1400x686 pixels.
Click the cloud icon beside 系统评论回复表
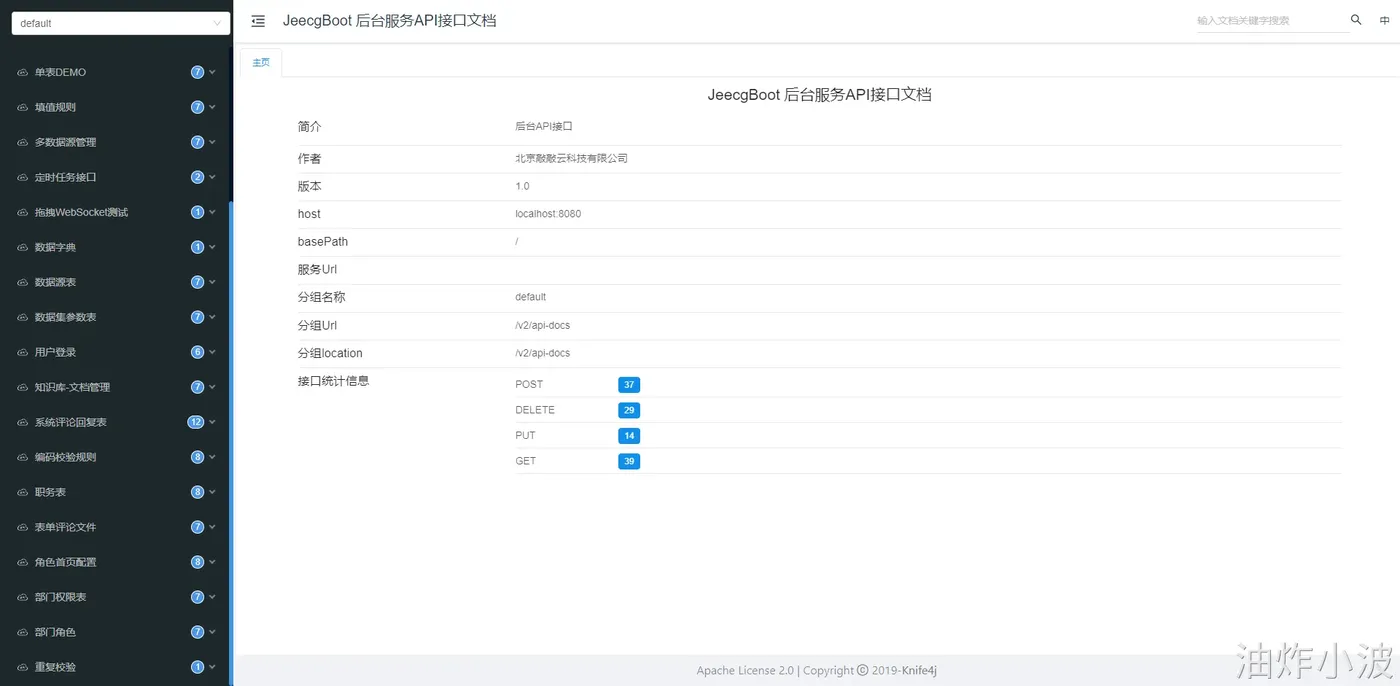coord(23,422)
